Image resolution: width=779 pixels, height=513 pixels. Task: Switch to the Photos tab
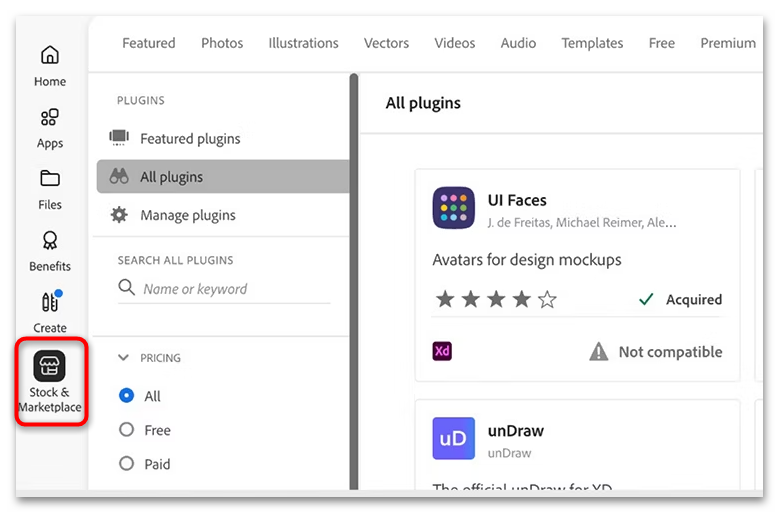222,43
